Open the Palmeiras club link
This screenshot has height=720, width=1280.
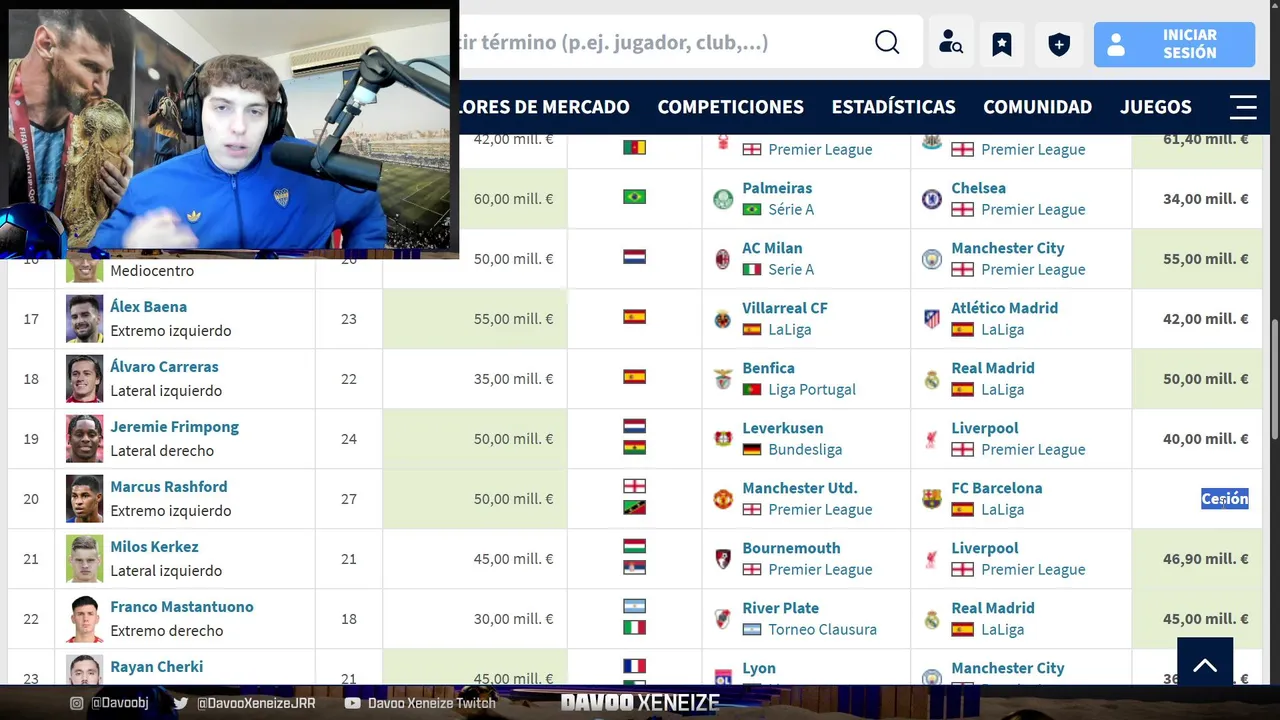tap(777, 188)
